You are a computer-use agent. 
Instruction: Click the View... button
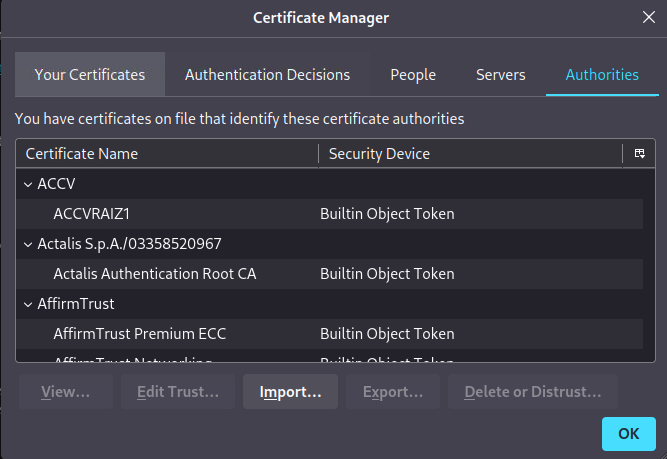[66, 392]
